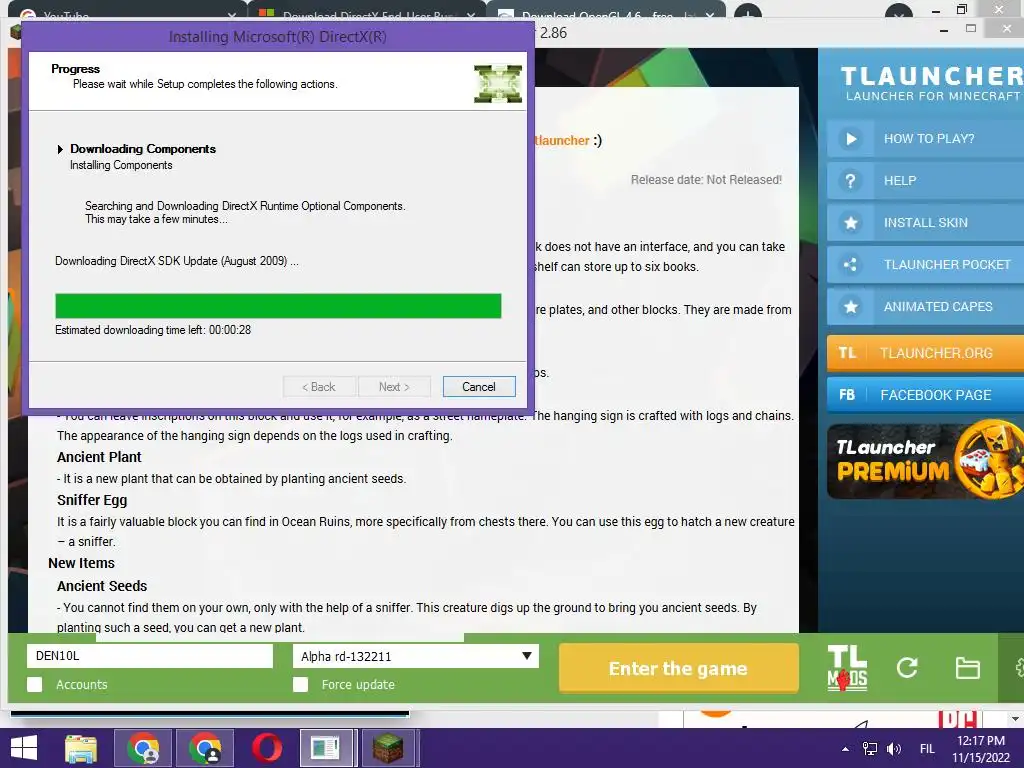Click the Sniffer Egg heading
Image resolution: width=1024 pixels, height=768 pixels.
[92, 500]
